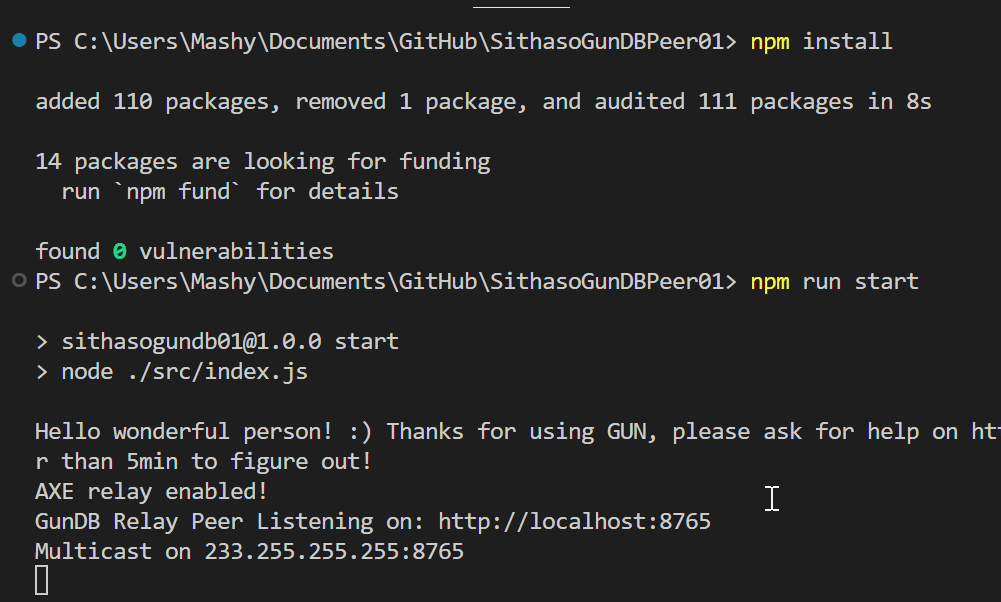Click the empty terminal cursor block

[x=41, y=580]
